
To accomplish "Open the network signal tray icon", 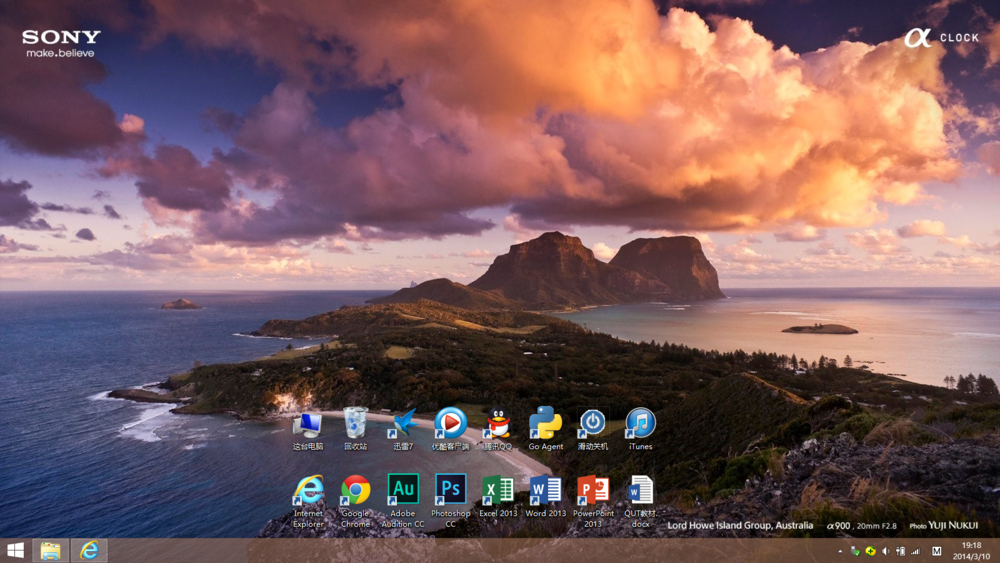I will tap(916, 552).
